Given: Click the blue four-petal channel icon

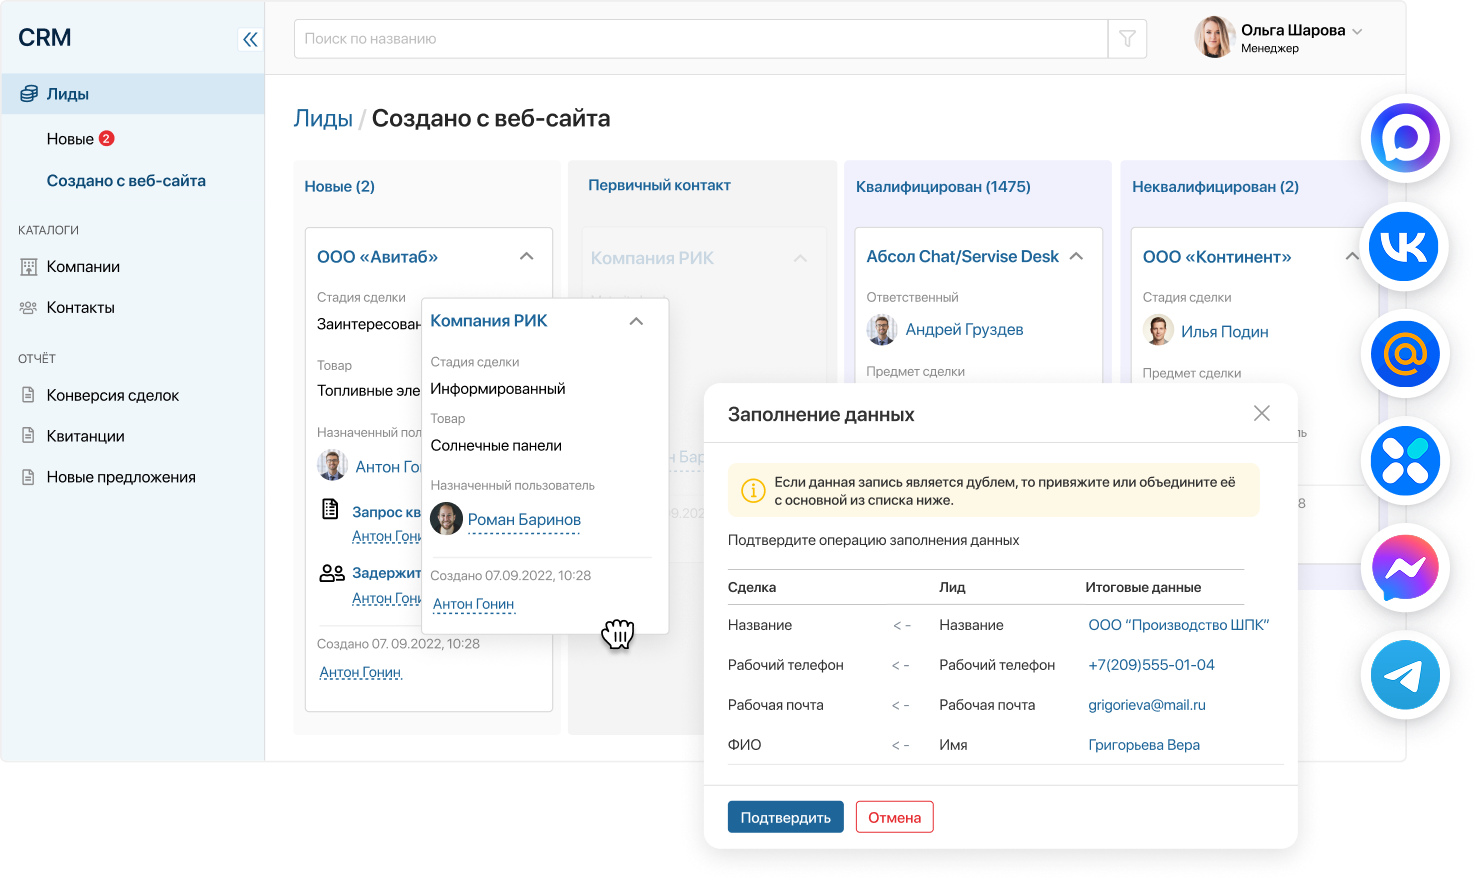Looking at the screenshot, I should point(1404,461).
